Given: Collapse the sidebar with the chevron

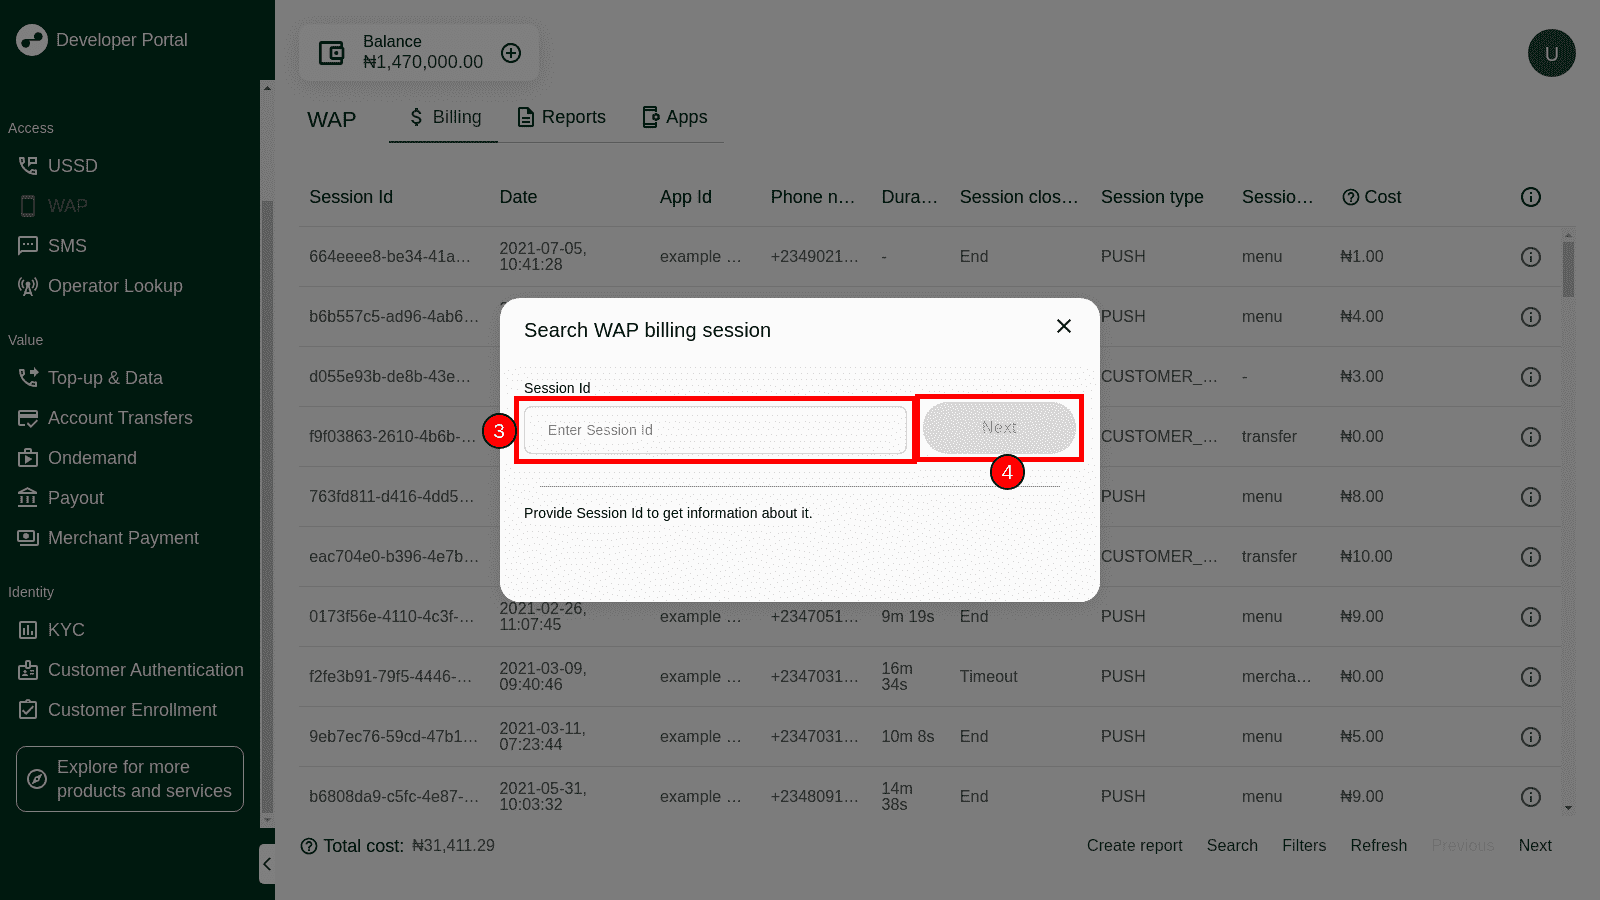Looking at the screenshot, I should pyautogui.click(x=267, y=864).
